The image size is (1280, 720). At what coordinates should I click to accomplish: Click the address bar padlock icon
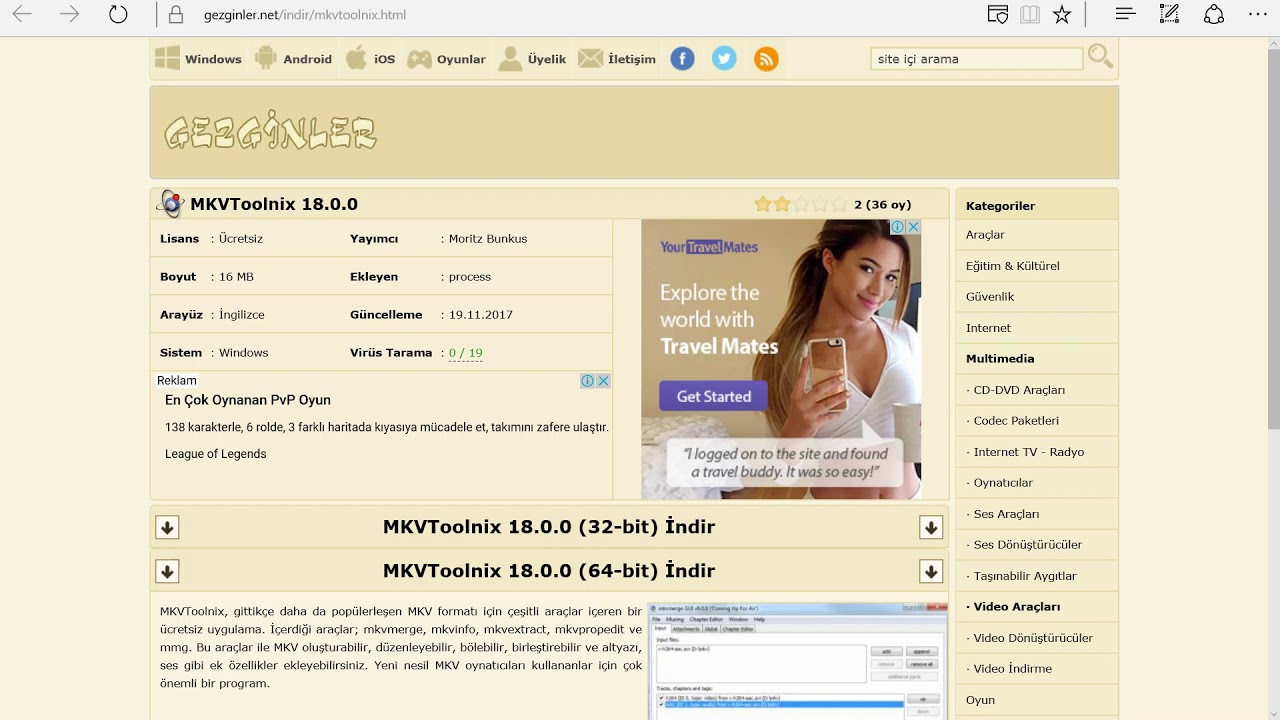[176, 15]
